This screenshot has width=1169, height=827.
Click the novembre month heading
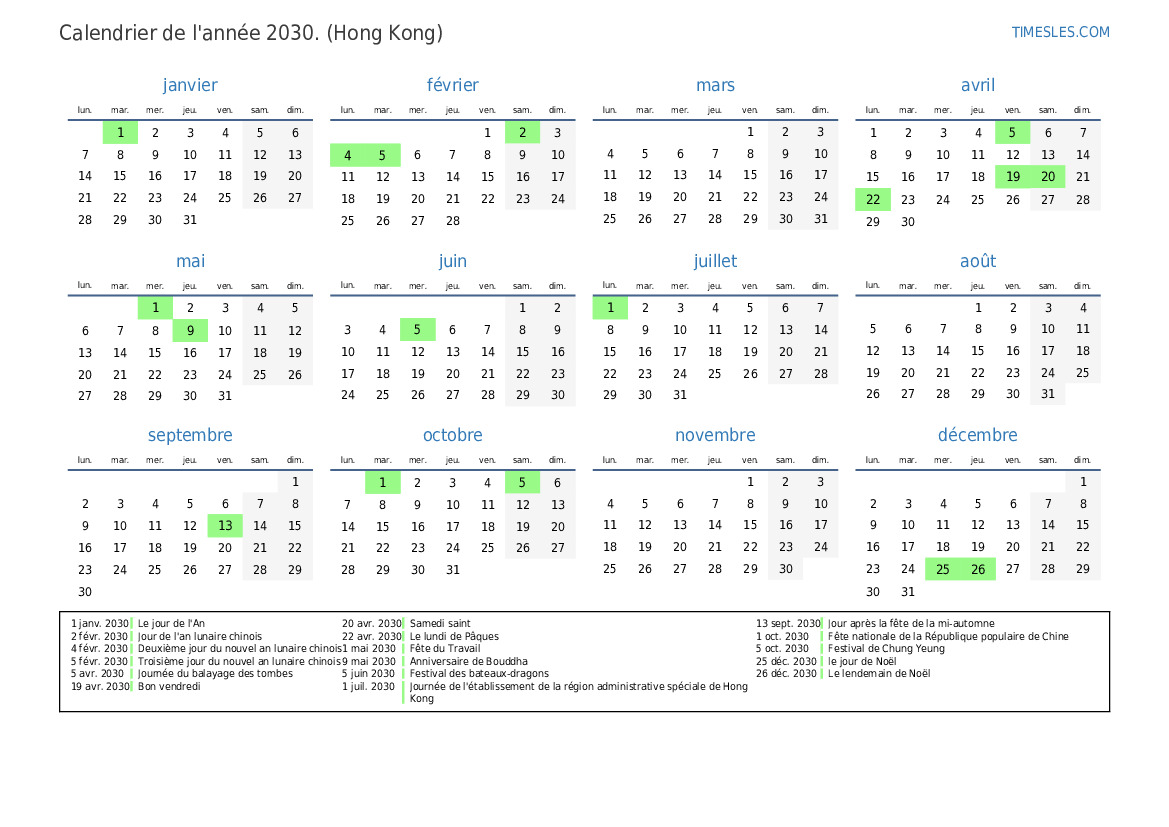[x=715, y=435]
